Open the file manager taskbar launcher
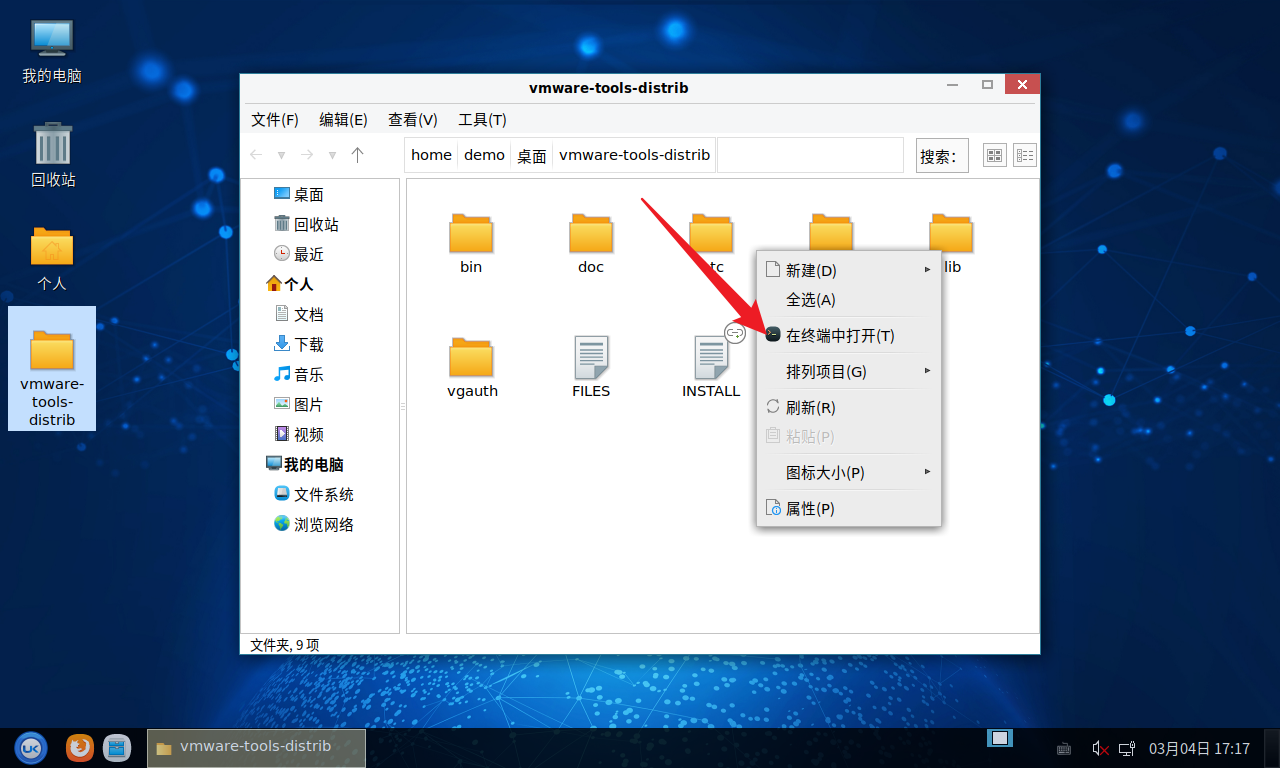This screenshot has width=1280, height=768. click(117, 747)
